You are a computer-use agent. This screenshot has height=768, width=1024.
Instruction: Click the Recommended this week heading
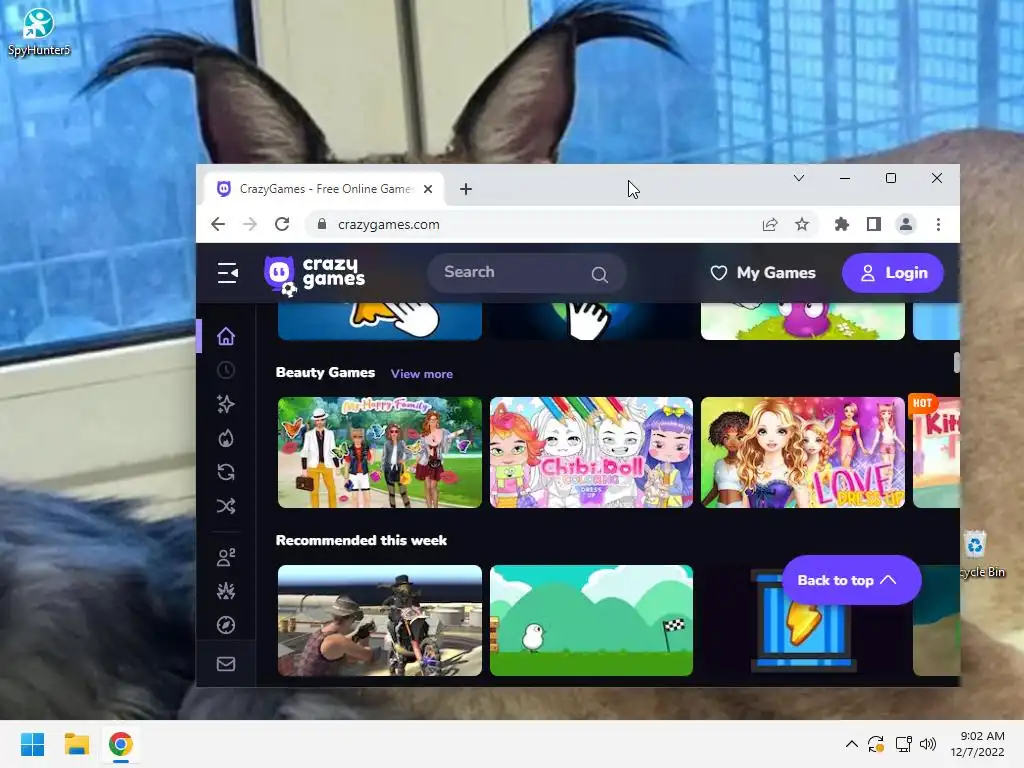pos(361,540)
